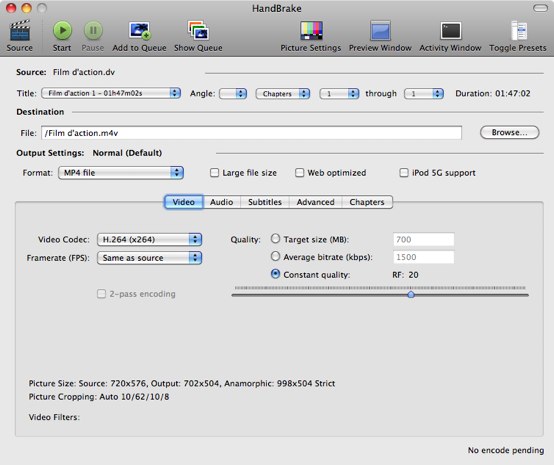Click the constant quality RF slider handle

(411, 295)
